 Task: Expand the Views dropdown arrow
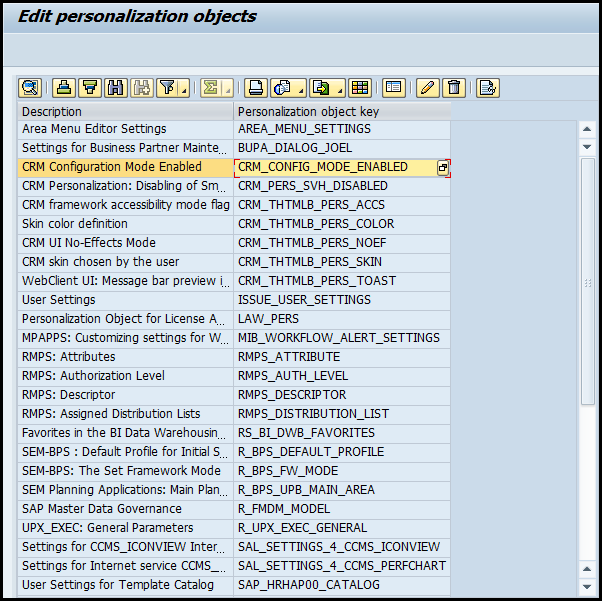[x=301, y=91]
